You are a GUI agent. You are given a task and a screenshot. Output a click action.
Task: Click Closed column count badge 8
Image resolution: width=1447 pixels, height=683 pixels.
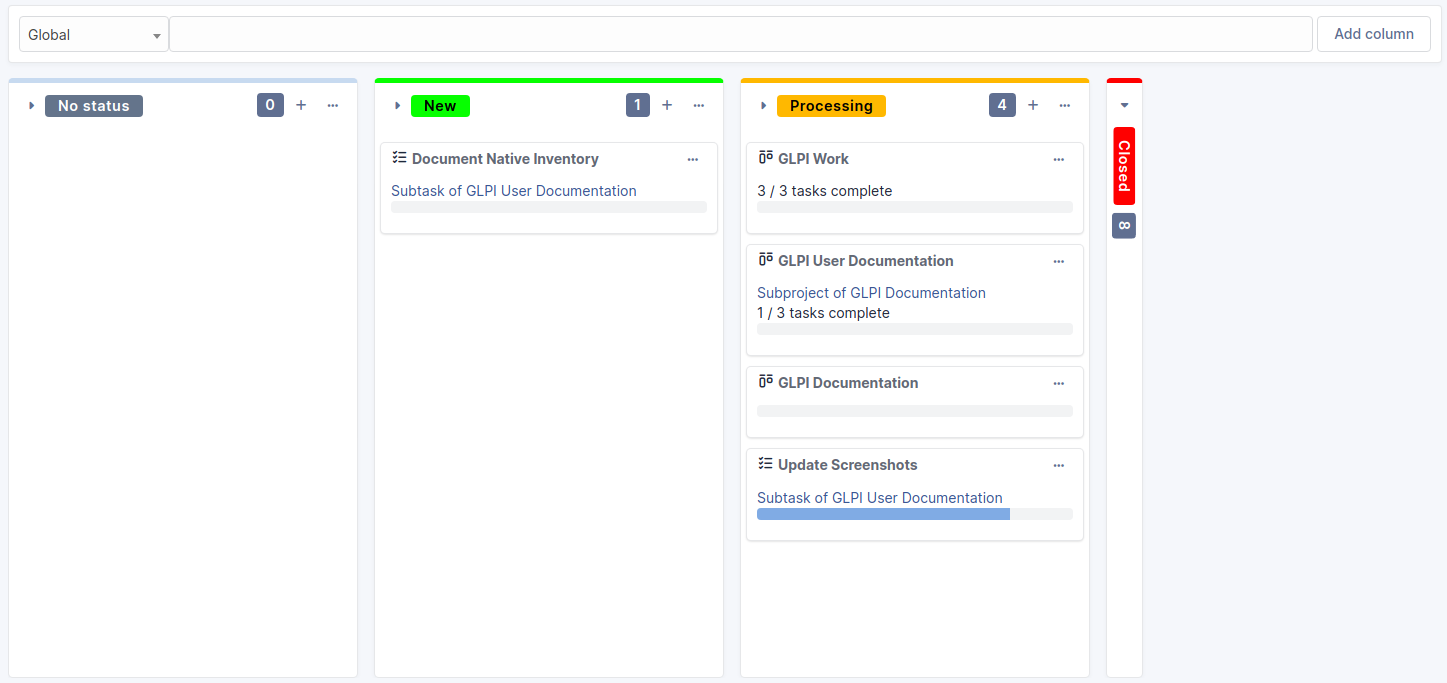(1124, 226)
